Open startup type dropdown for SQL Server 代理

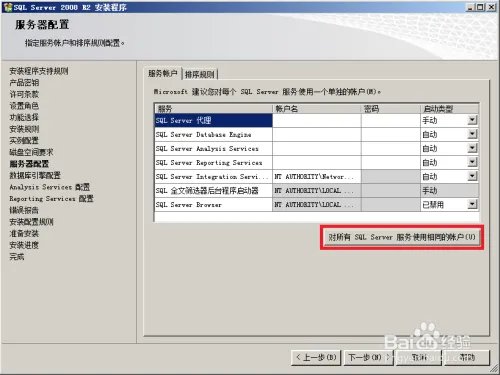pyautogui.click(x=472, y=120)
